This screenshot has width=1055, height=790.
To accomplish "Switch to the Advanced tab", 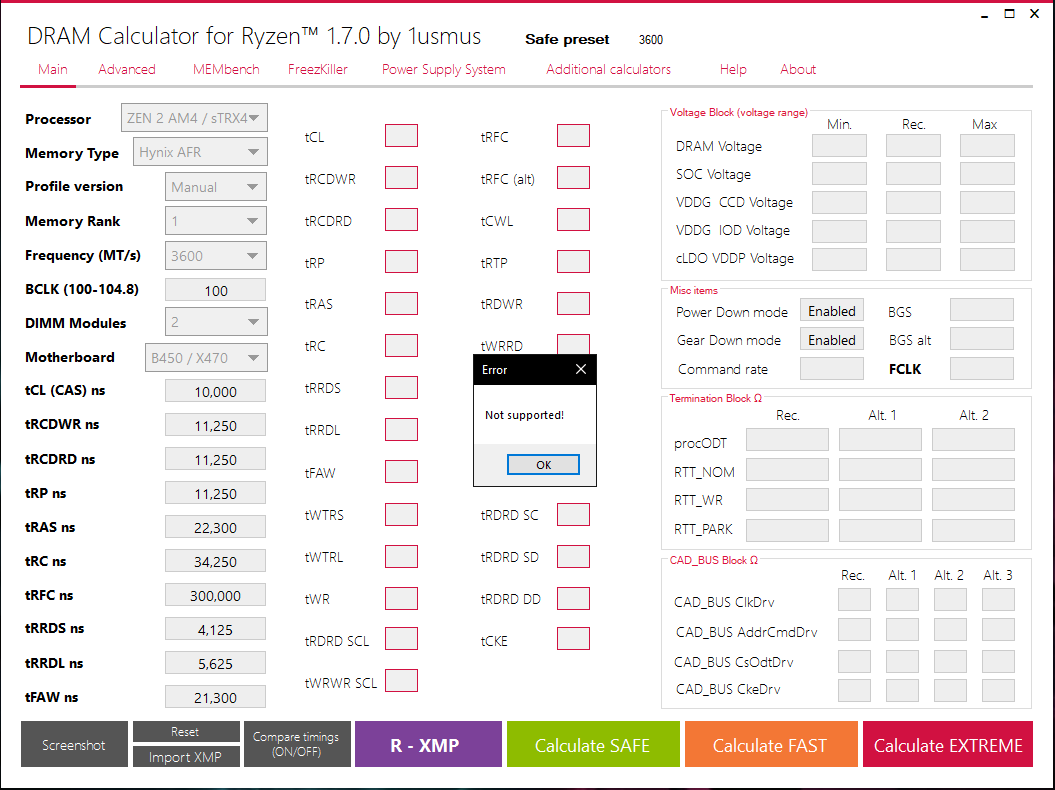I will [126, 69].
